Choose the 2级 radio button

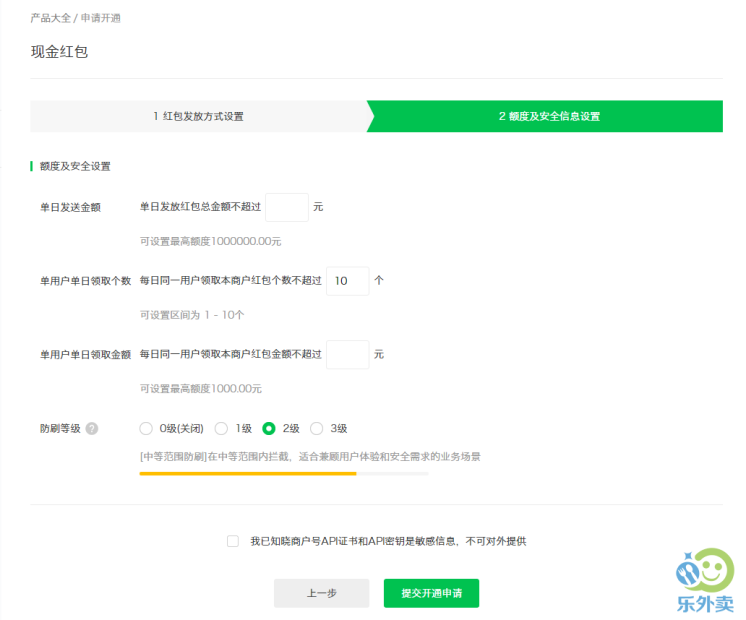(x=268, y=429)
